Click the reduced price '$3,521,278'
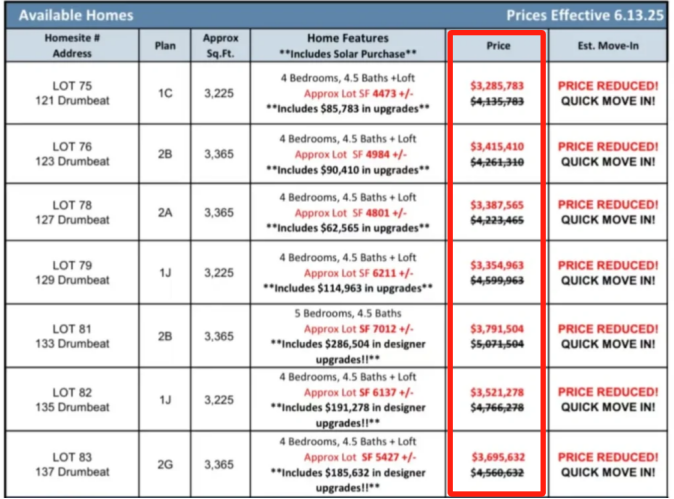This screenshot has height=499, width=674. point(497,392)
